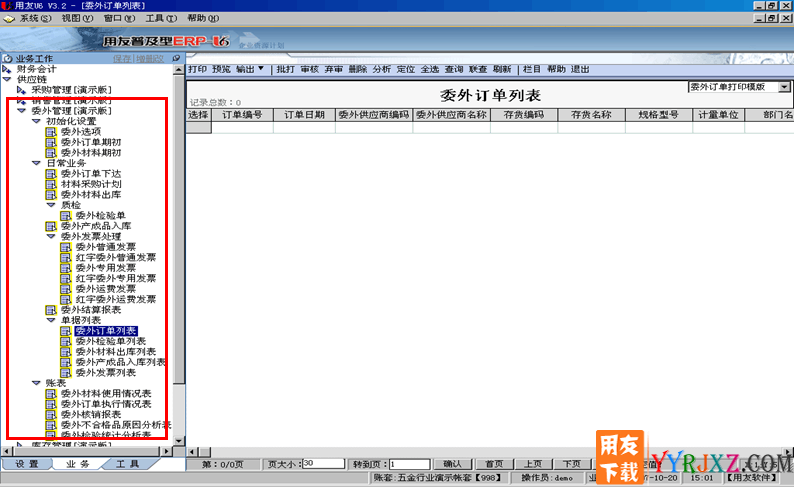Viewport: 794px width, 487px height.
Task: Click the tree panel horizontal scrollbar
Action: click(87, 451)
